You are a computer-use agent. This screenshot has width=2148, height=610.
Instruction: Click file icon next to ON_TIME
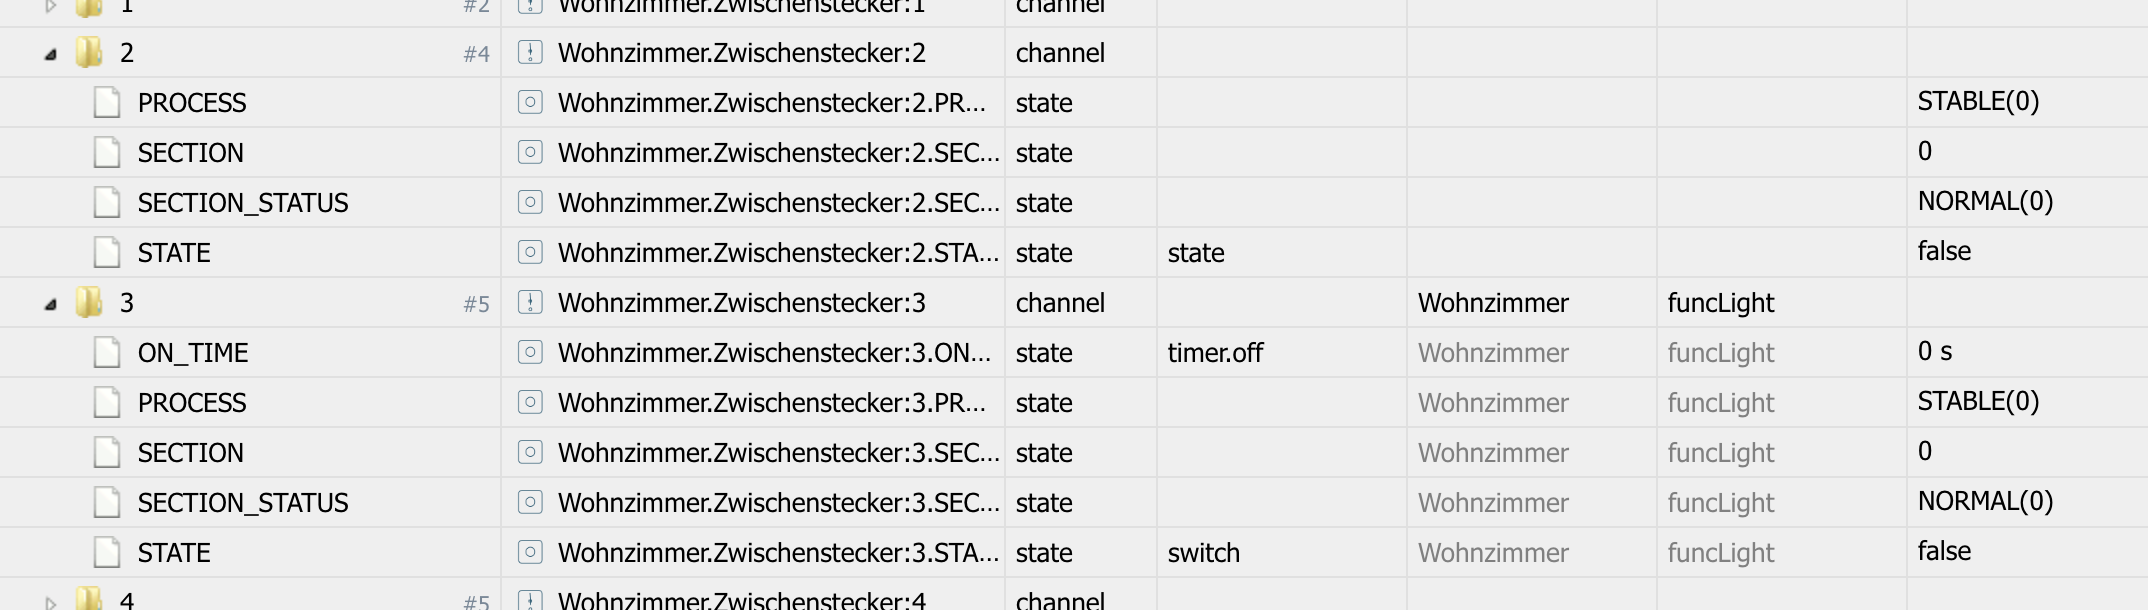point(107,352)
